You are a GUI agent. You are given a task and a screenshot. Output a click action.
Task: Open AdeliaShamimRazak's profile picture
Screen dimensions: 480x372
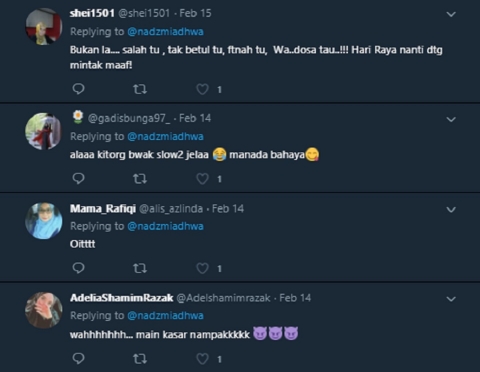[x=44, y=310]
